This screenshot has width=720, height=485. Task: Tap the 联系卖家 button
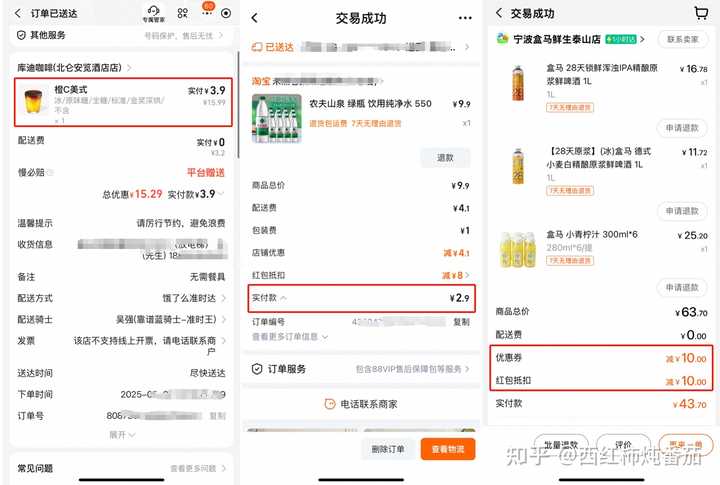(x=682, y=39)
